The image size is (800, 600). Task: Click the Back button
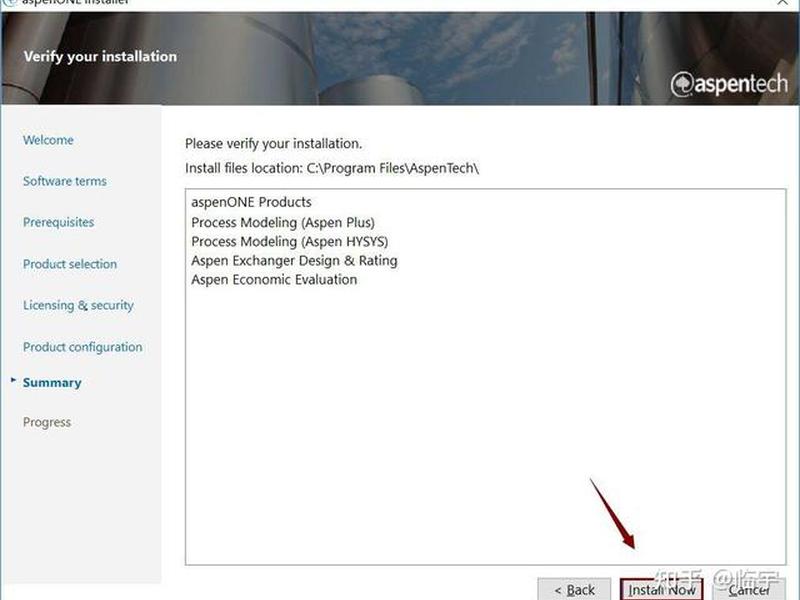pos(574,590)
